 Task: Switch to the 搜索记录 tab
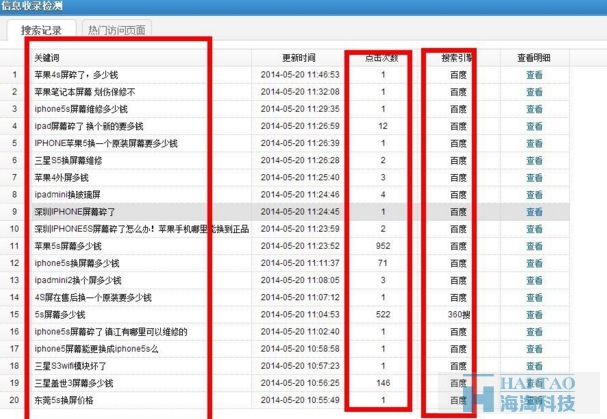[41, 30]
